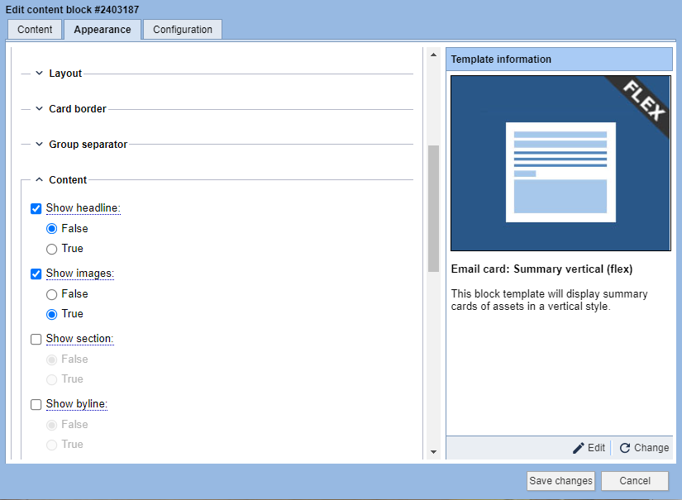Select False under Show headline
The height and width of the screenshot is (500, 682).
click(51, 229)
